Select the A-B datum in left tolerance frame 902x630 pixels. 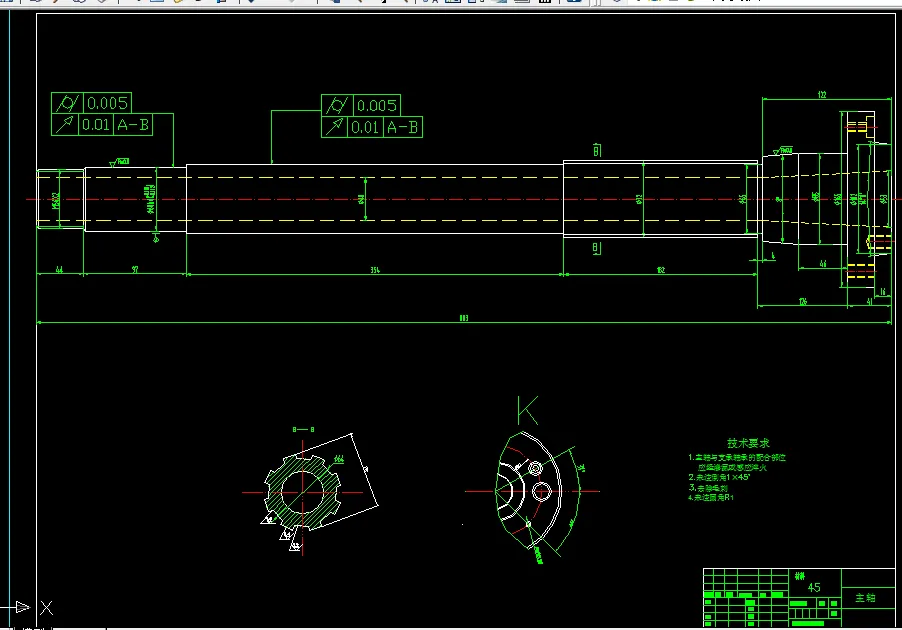pyautogui.click(x=133, y=125)
